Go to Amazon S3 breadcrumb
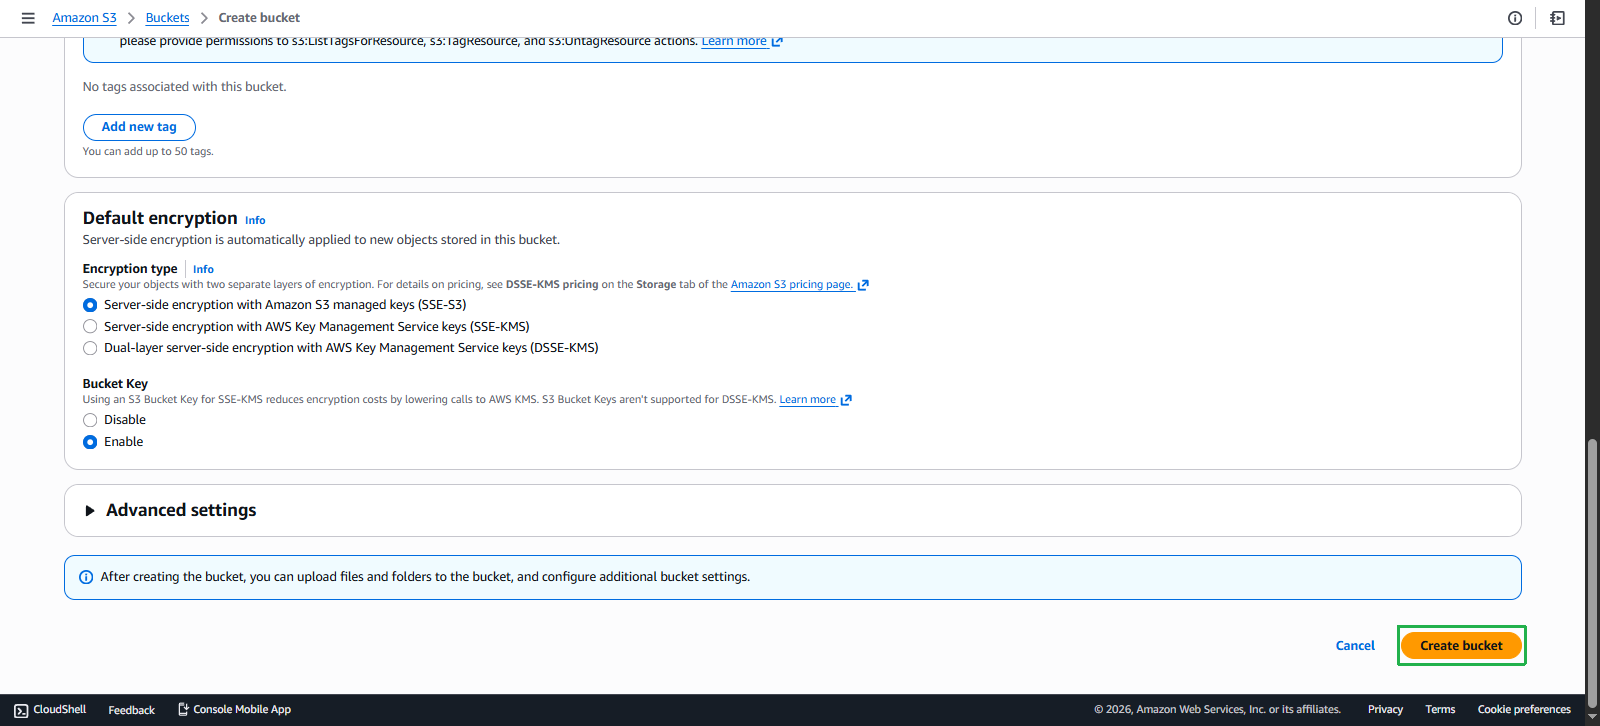1600x726 pixels. pyautogui.click(x=84, y=18)
